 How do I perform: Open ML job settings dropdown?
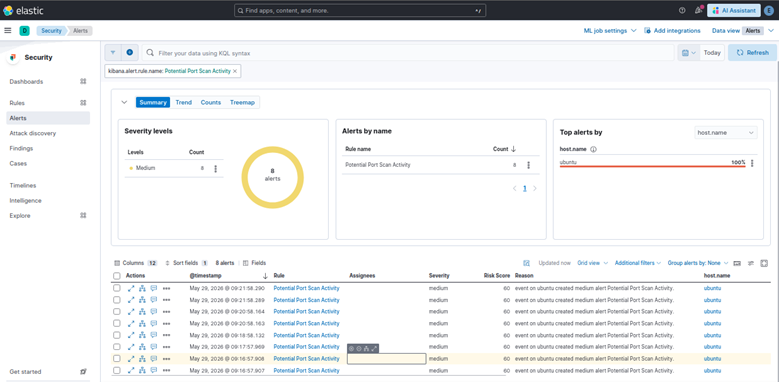(610, 31)
